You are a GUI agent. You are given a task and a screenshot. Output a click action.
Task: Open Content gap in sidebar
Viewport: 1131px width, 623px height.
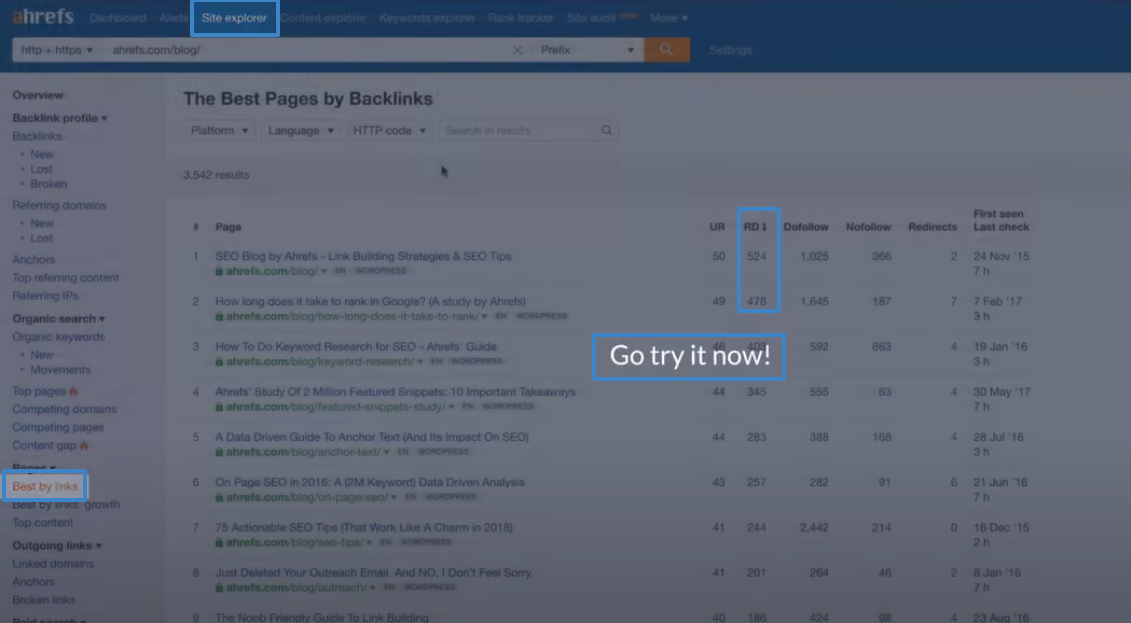click(x=44, y=446)
